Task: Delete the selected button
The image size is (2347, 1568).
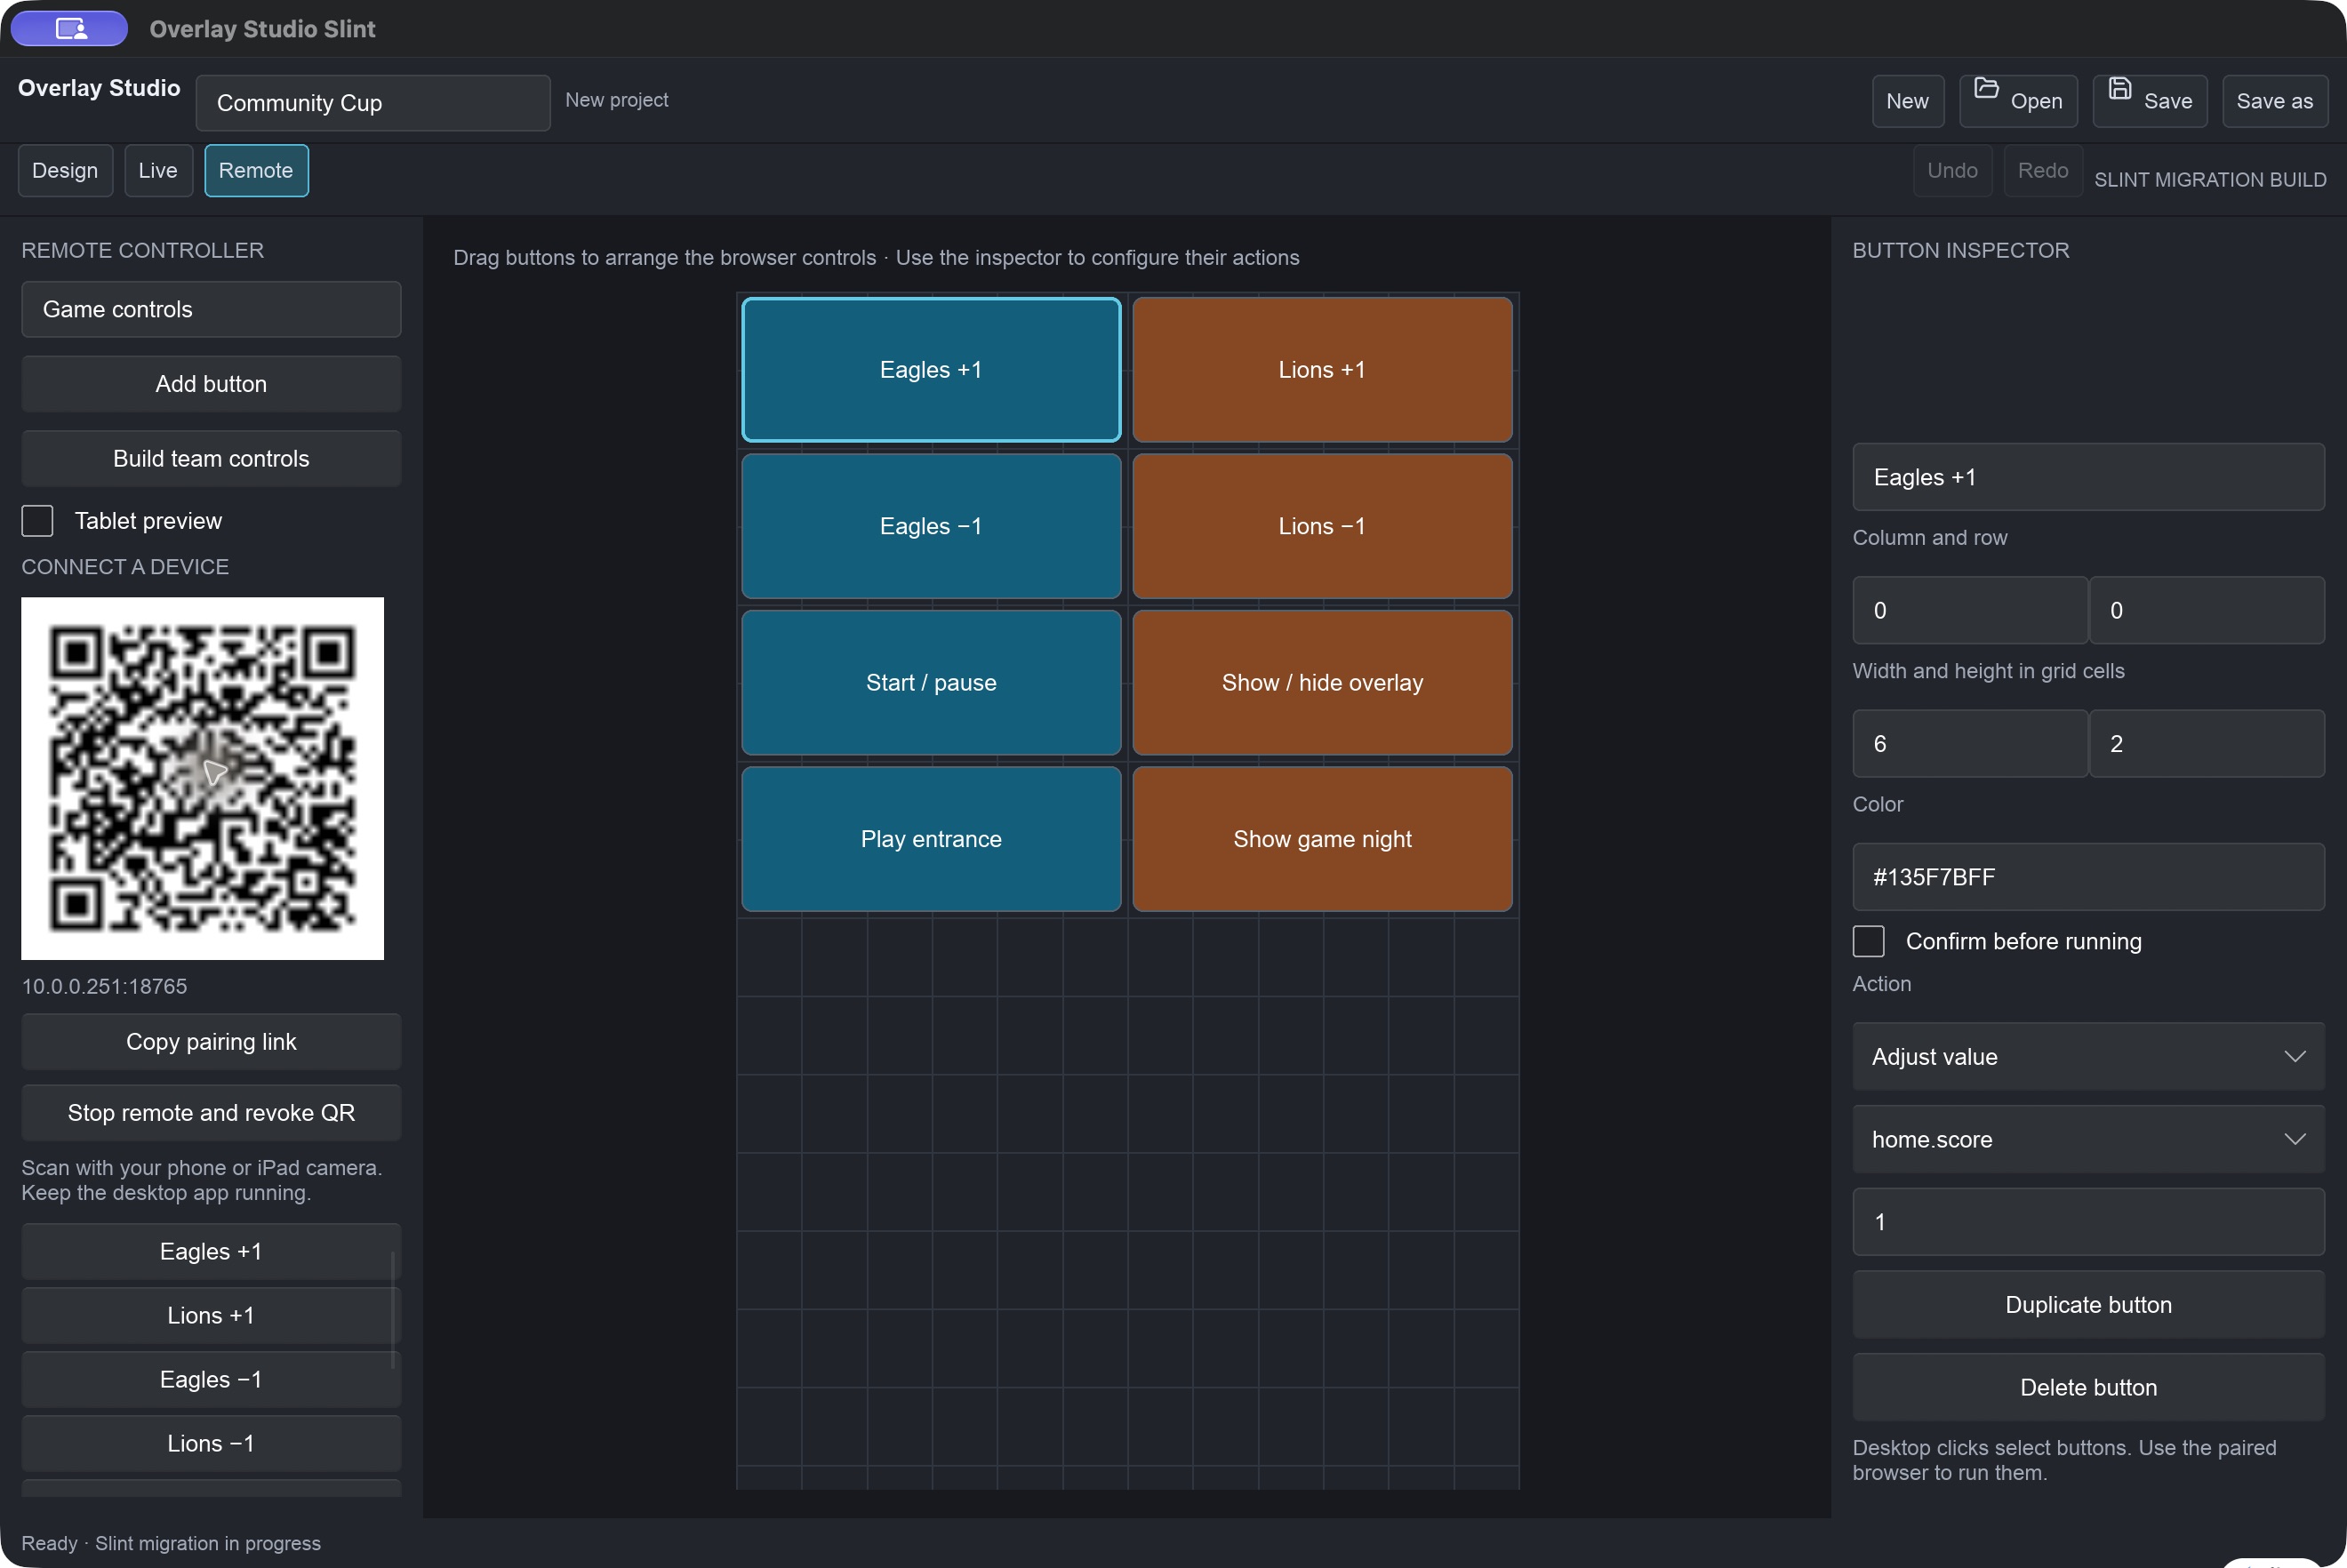Action: [x=2088, y=1387]
